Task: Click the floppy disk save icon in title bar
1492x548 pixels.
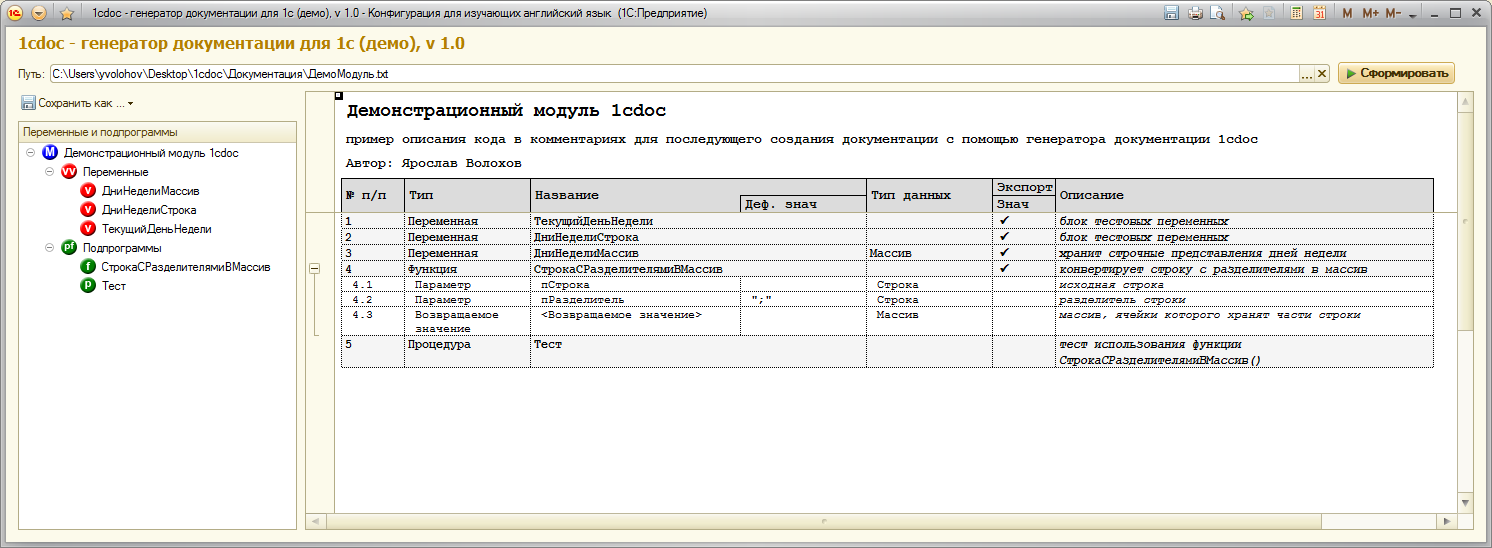Action: [x=1171, y=13]
